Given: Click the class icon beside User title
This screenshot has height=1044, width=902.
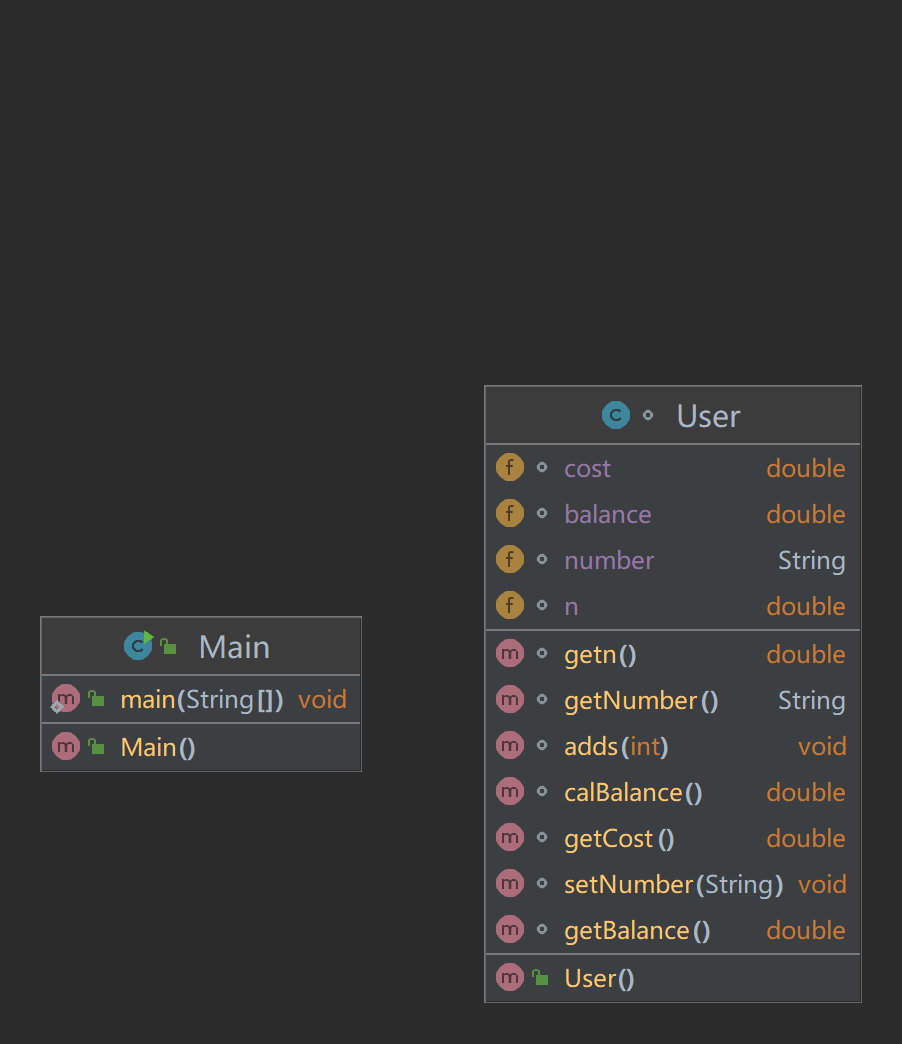Looking at the screenshot, I should click(615, 415).
